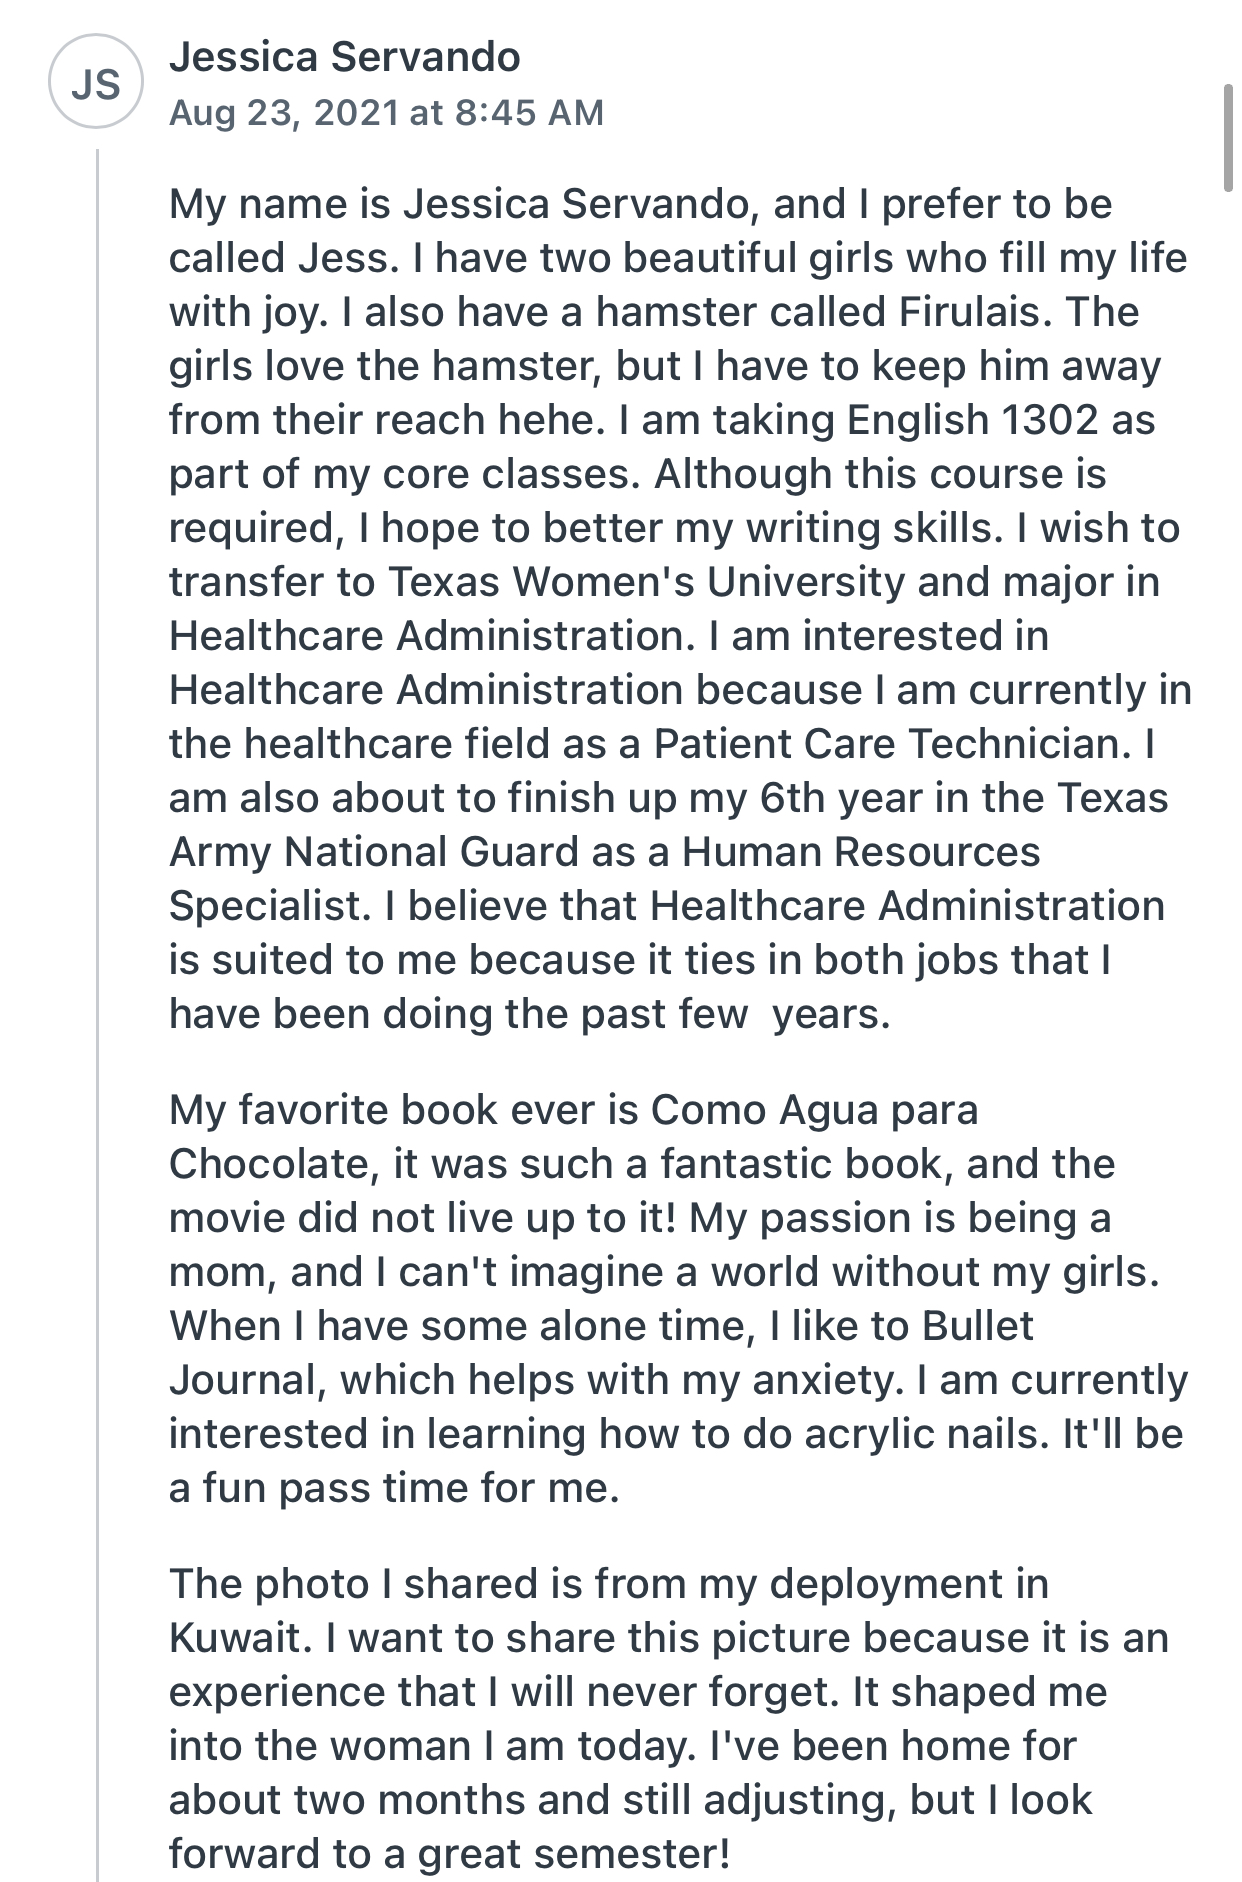Click the text English 1302
Screen dimensions: 1242x1882
[x=973, y=420]
